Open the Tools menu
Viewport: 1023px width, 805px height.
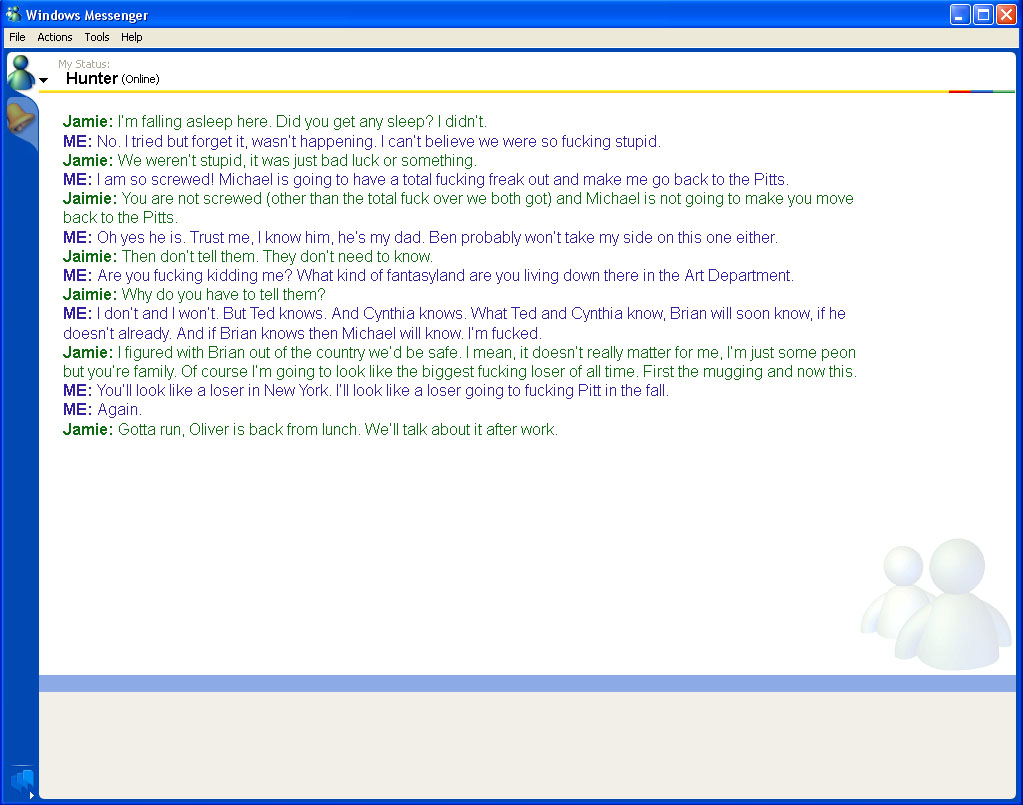[x=97, y=37]
